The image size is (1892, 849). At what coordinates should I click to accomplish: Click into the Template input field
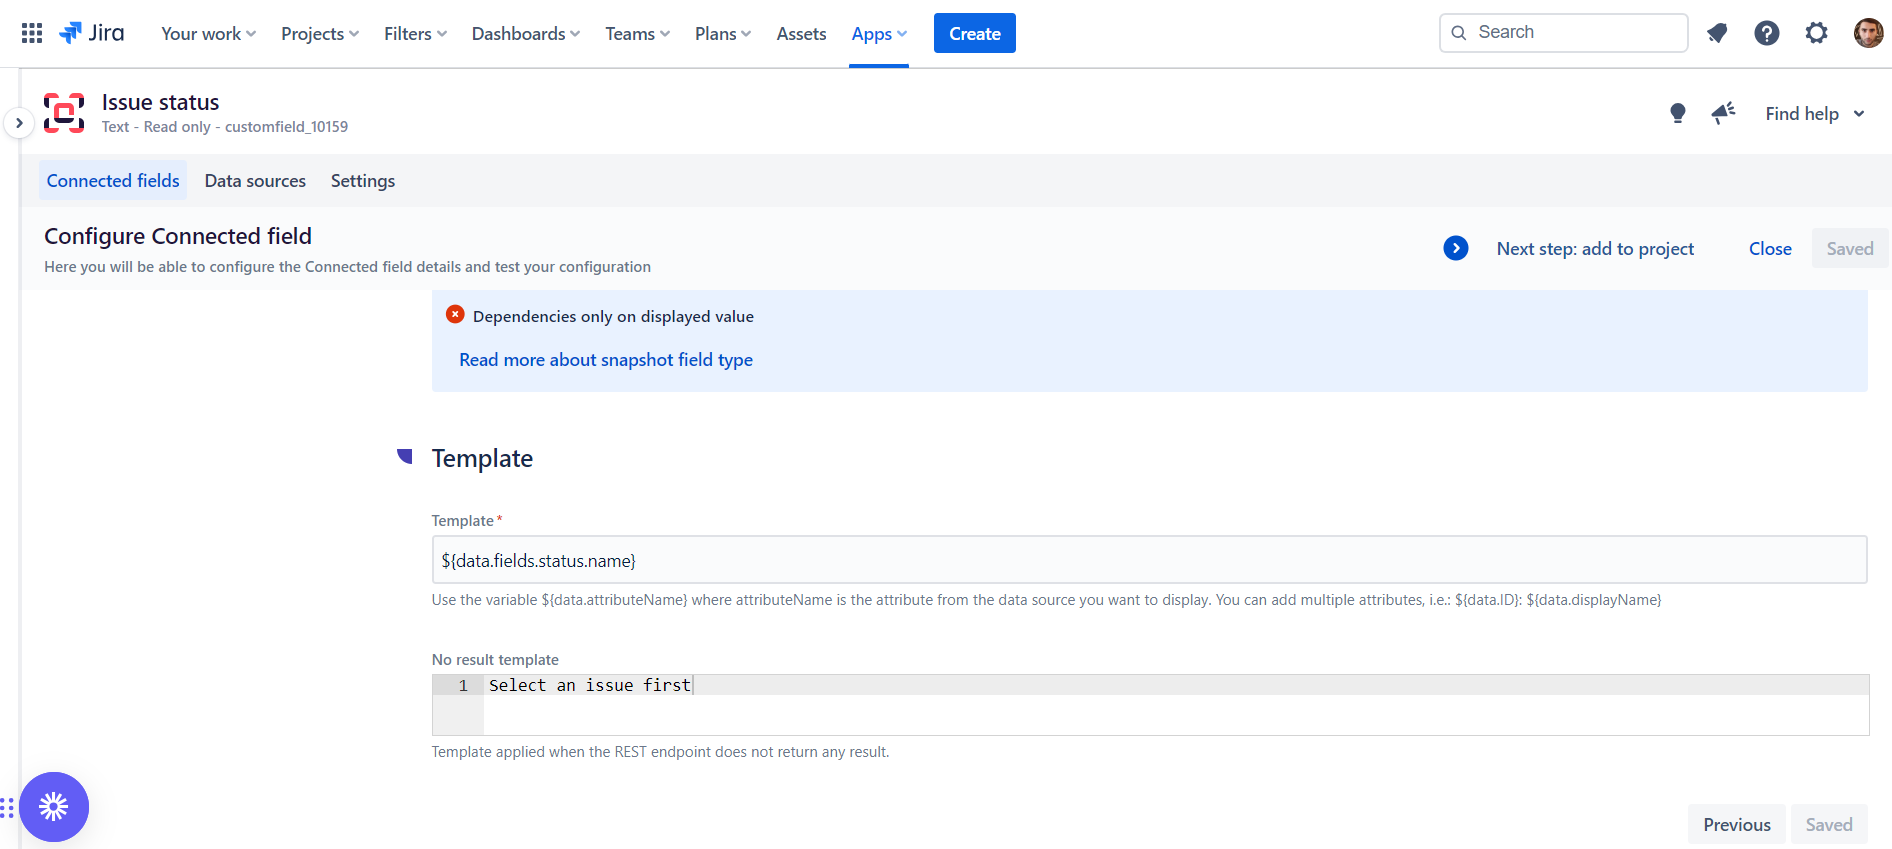tap(1148, 560)
